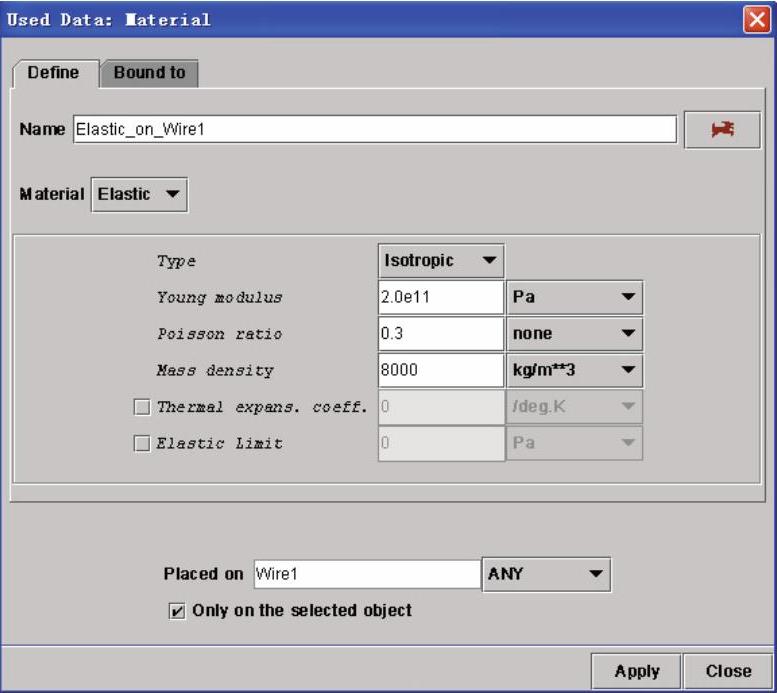Image resolution: width=777 pixels, height=693 pixels.
Task: Open the Material Elastic dropdown
Action: click(139, 194)
